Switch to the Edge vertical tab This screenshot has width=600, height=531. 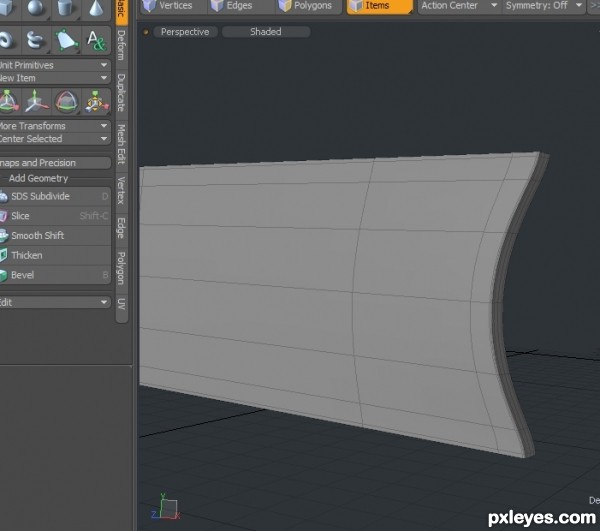tap(121, 228)
